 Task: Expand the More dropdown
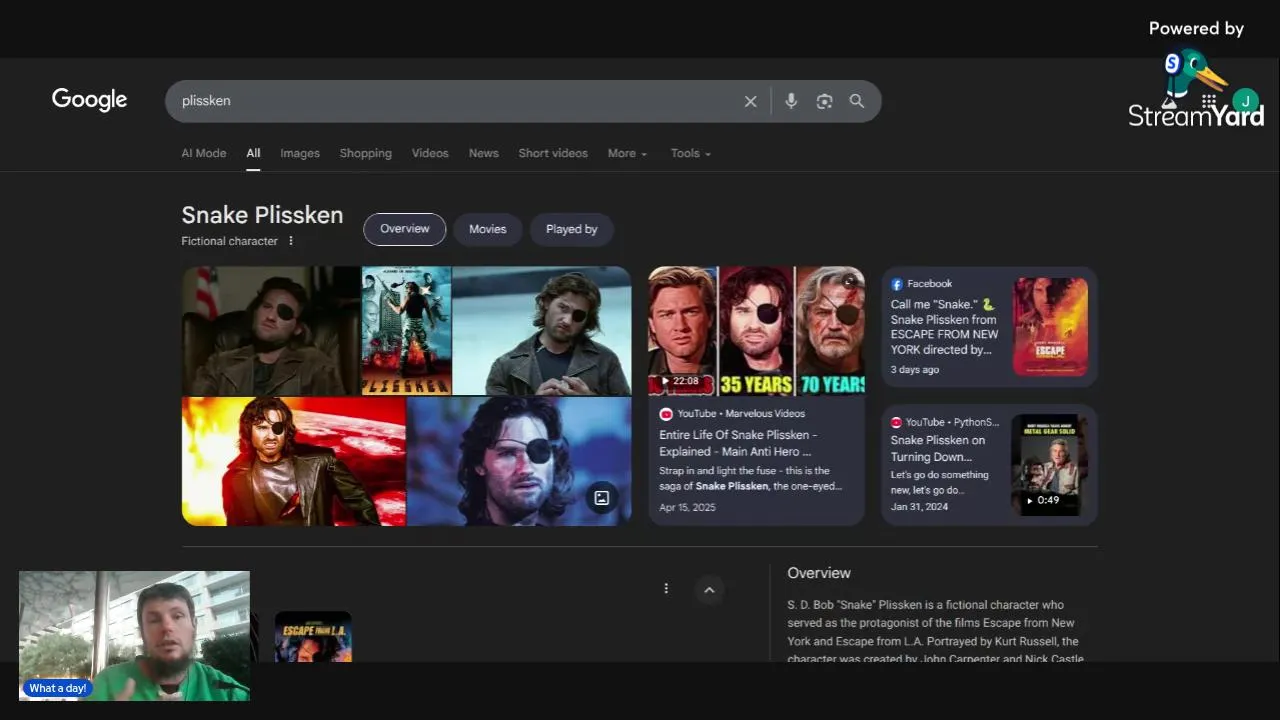627,153
